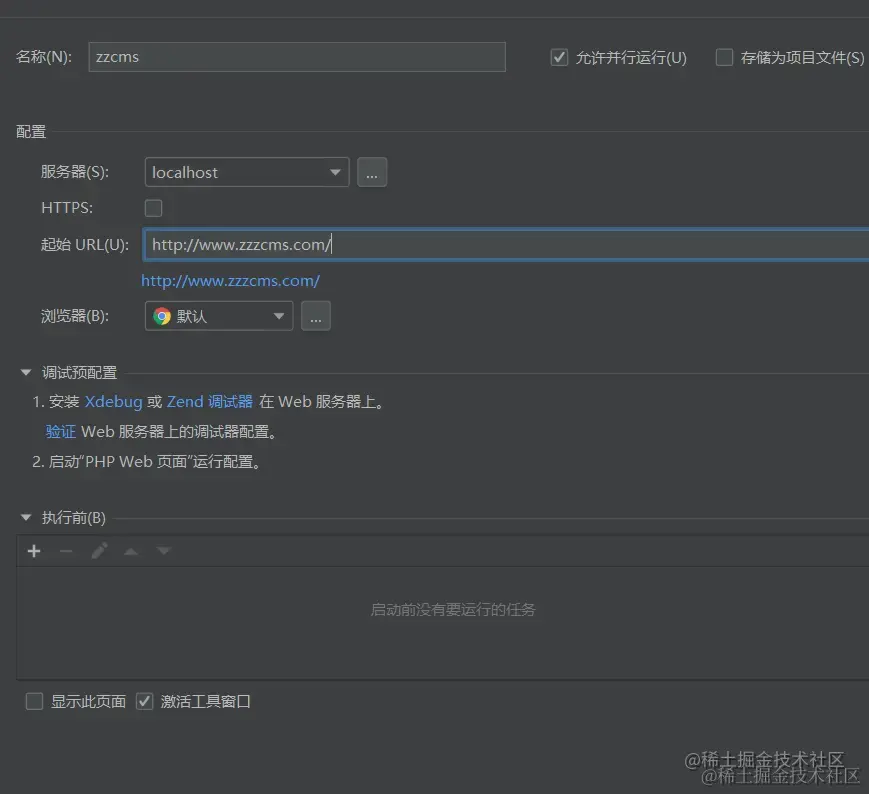Click the add task plus icon
This screenshot has height=794, width=869.
[34, 551]
